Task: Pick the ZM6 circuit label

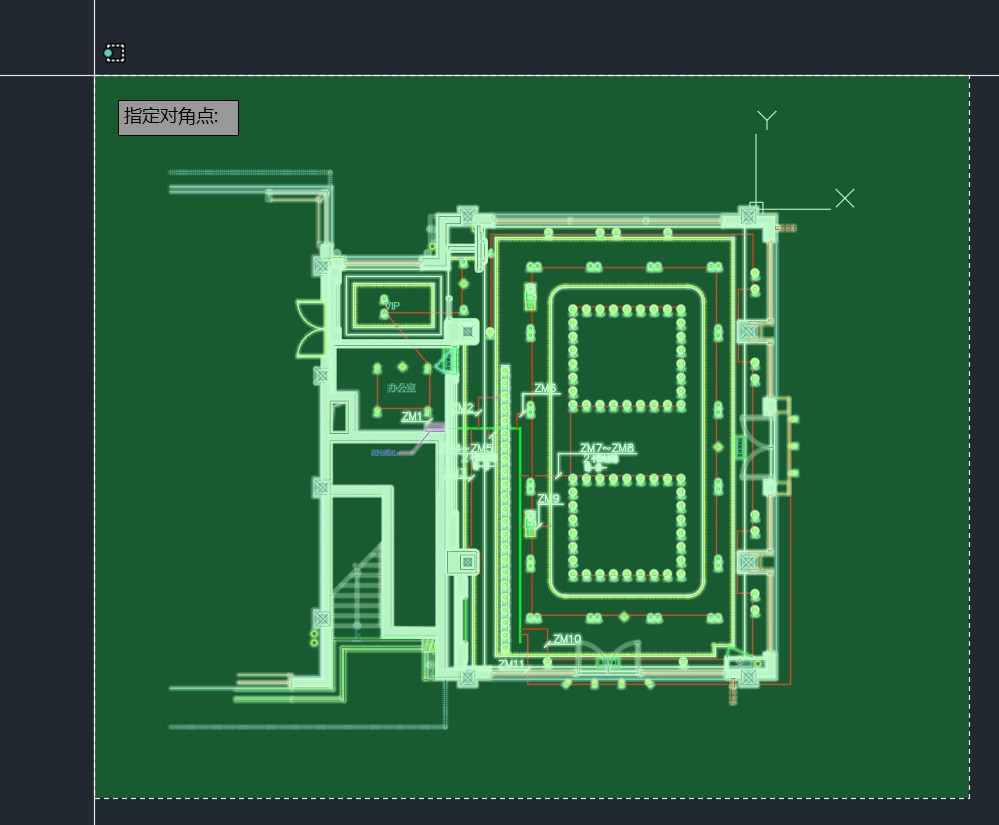Action: tap(545, 388)
